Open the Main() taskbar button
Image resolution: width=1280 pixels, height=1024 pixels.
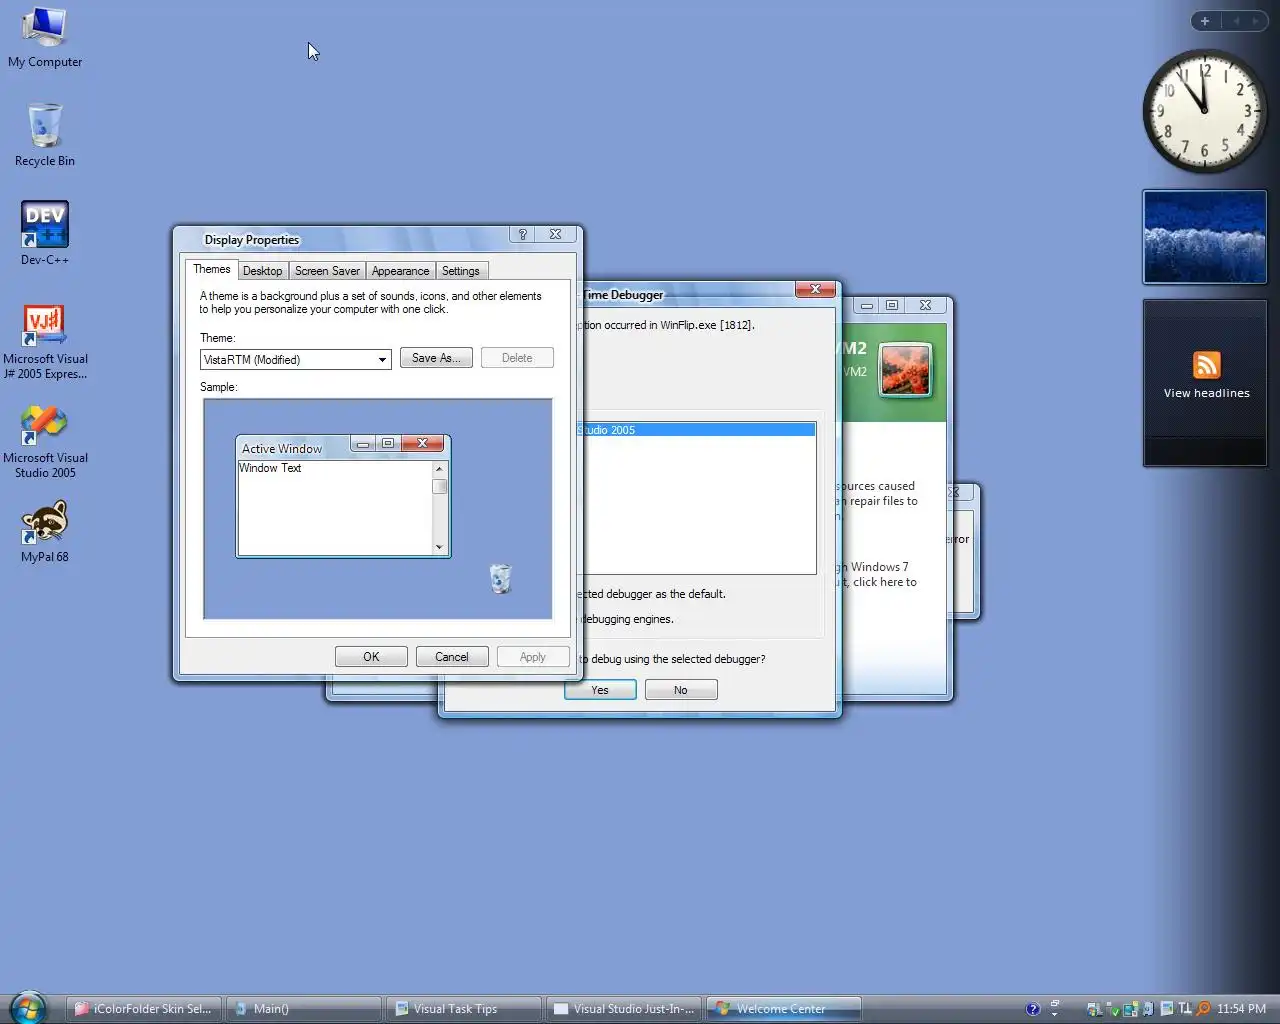pos(304,1009)
